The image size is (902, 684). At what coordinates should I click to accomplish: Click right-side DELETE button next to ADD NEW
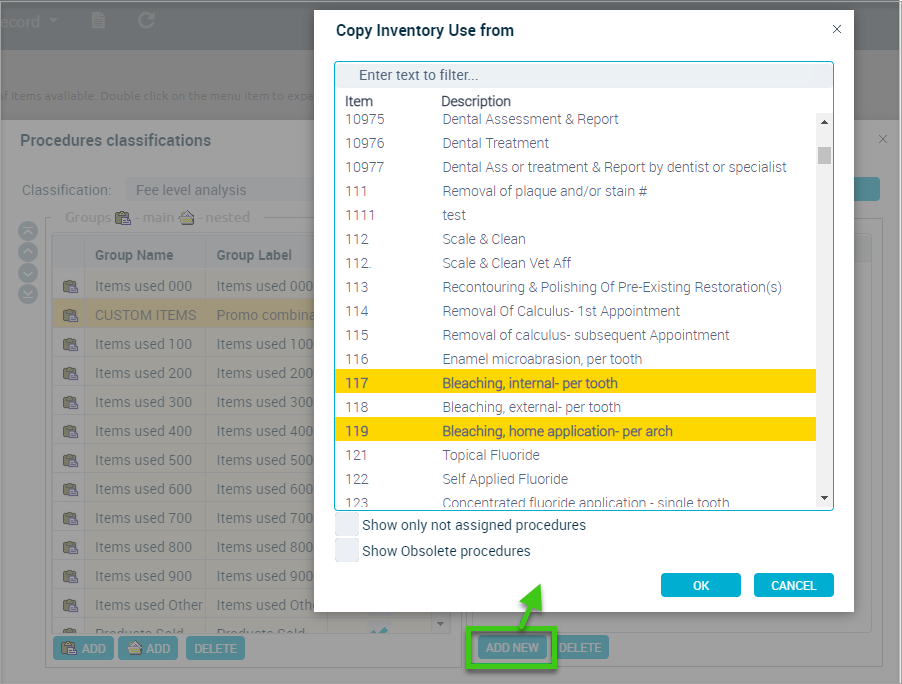click(x=580, y=648)
